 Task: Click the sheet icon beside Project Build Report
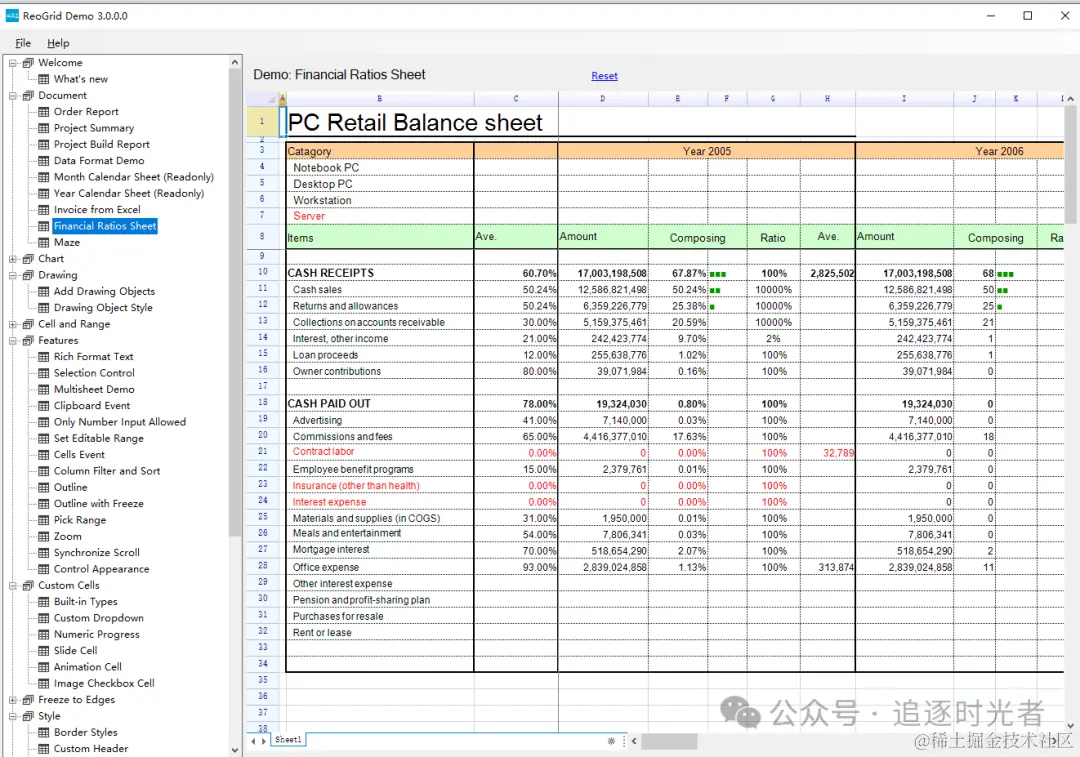tap(43, 145)
